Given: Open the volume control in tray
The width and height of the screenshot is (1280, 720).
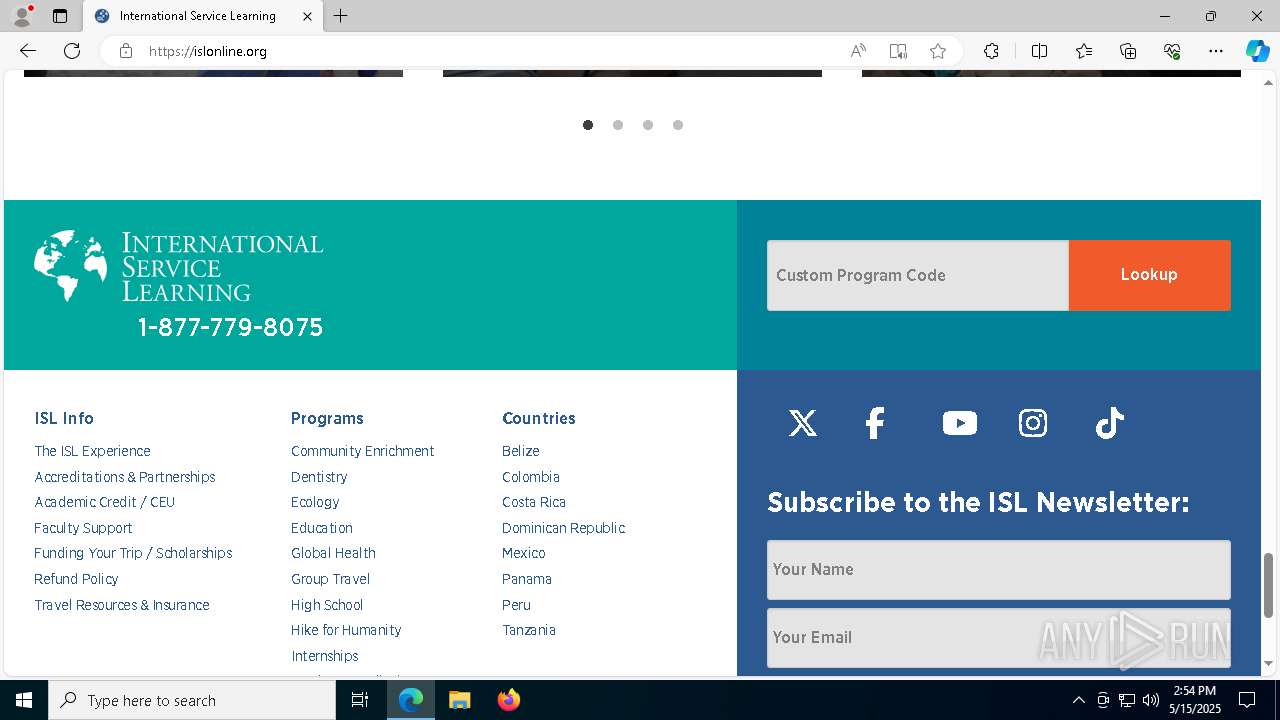Looking at the screenshot, I should pyautogui.click(x=1151, y=700).
